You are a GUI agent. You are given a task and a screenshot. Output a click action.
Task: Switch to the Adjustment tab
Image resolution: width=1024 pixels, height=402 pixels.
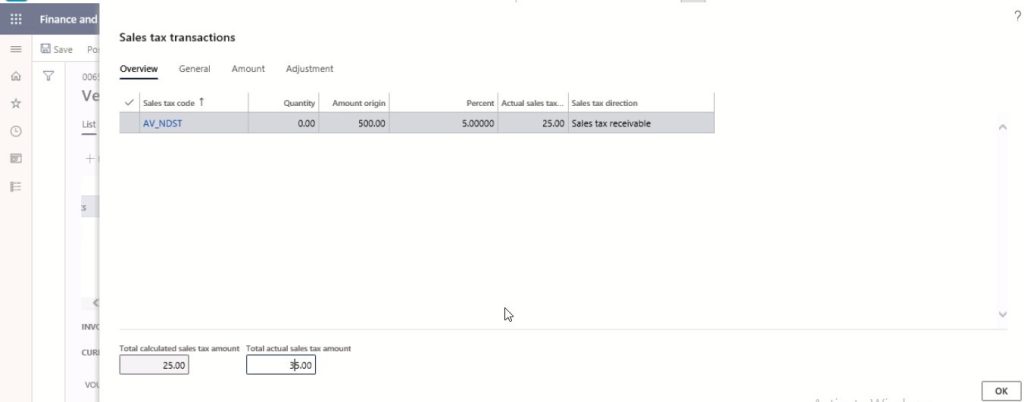(310, 69)
